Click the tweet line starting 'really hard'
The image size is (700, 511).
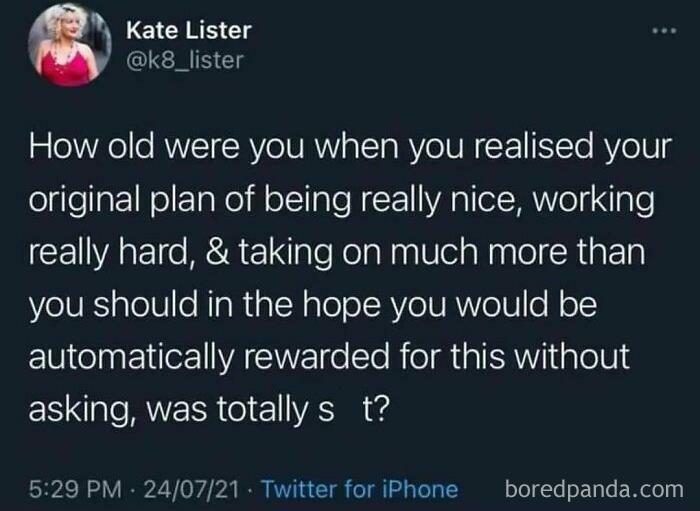337,253
